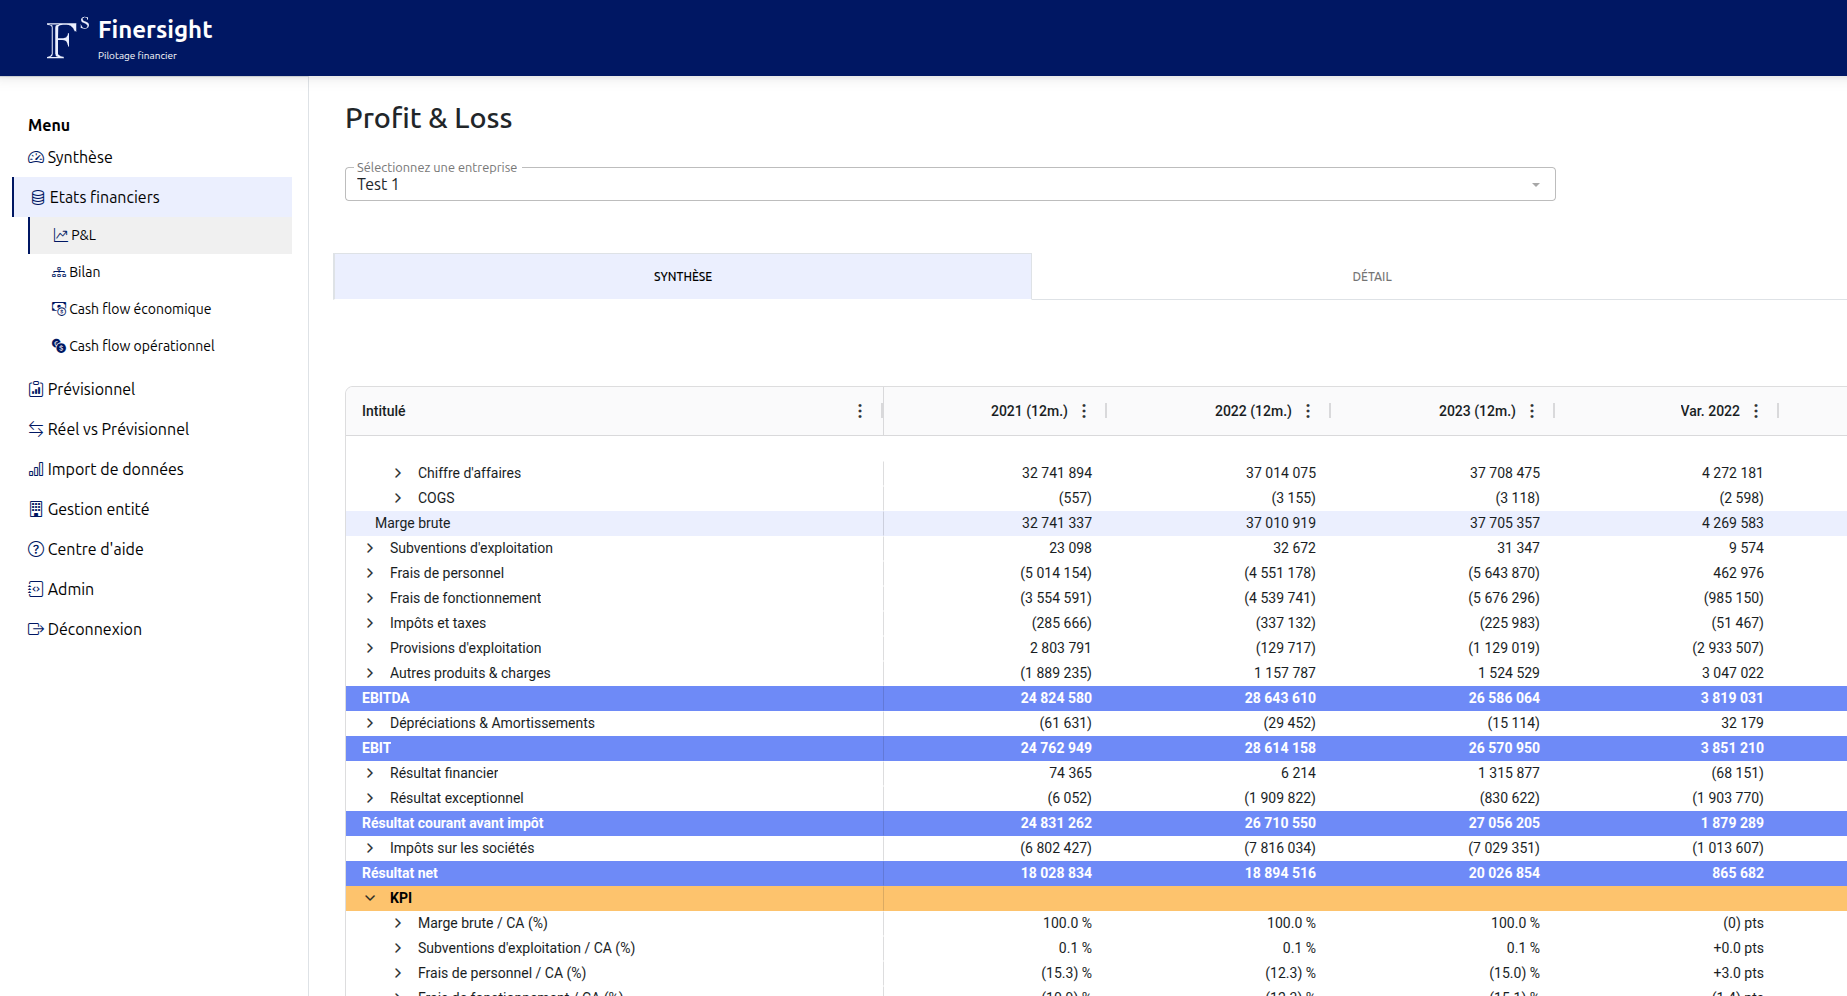Open Bilan in the sidebar
Image resolution: width=1847 pixels, height=996 pixels.
pyautogui.click(x=84, y=272)
